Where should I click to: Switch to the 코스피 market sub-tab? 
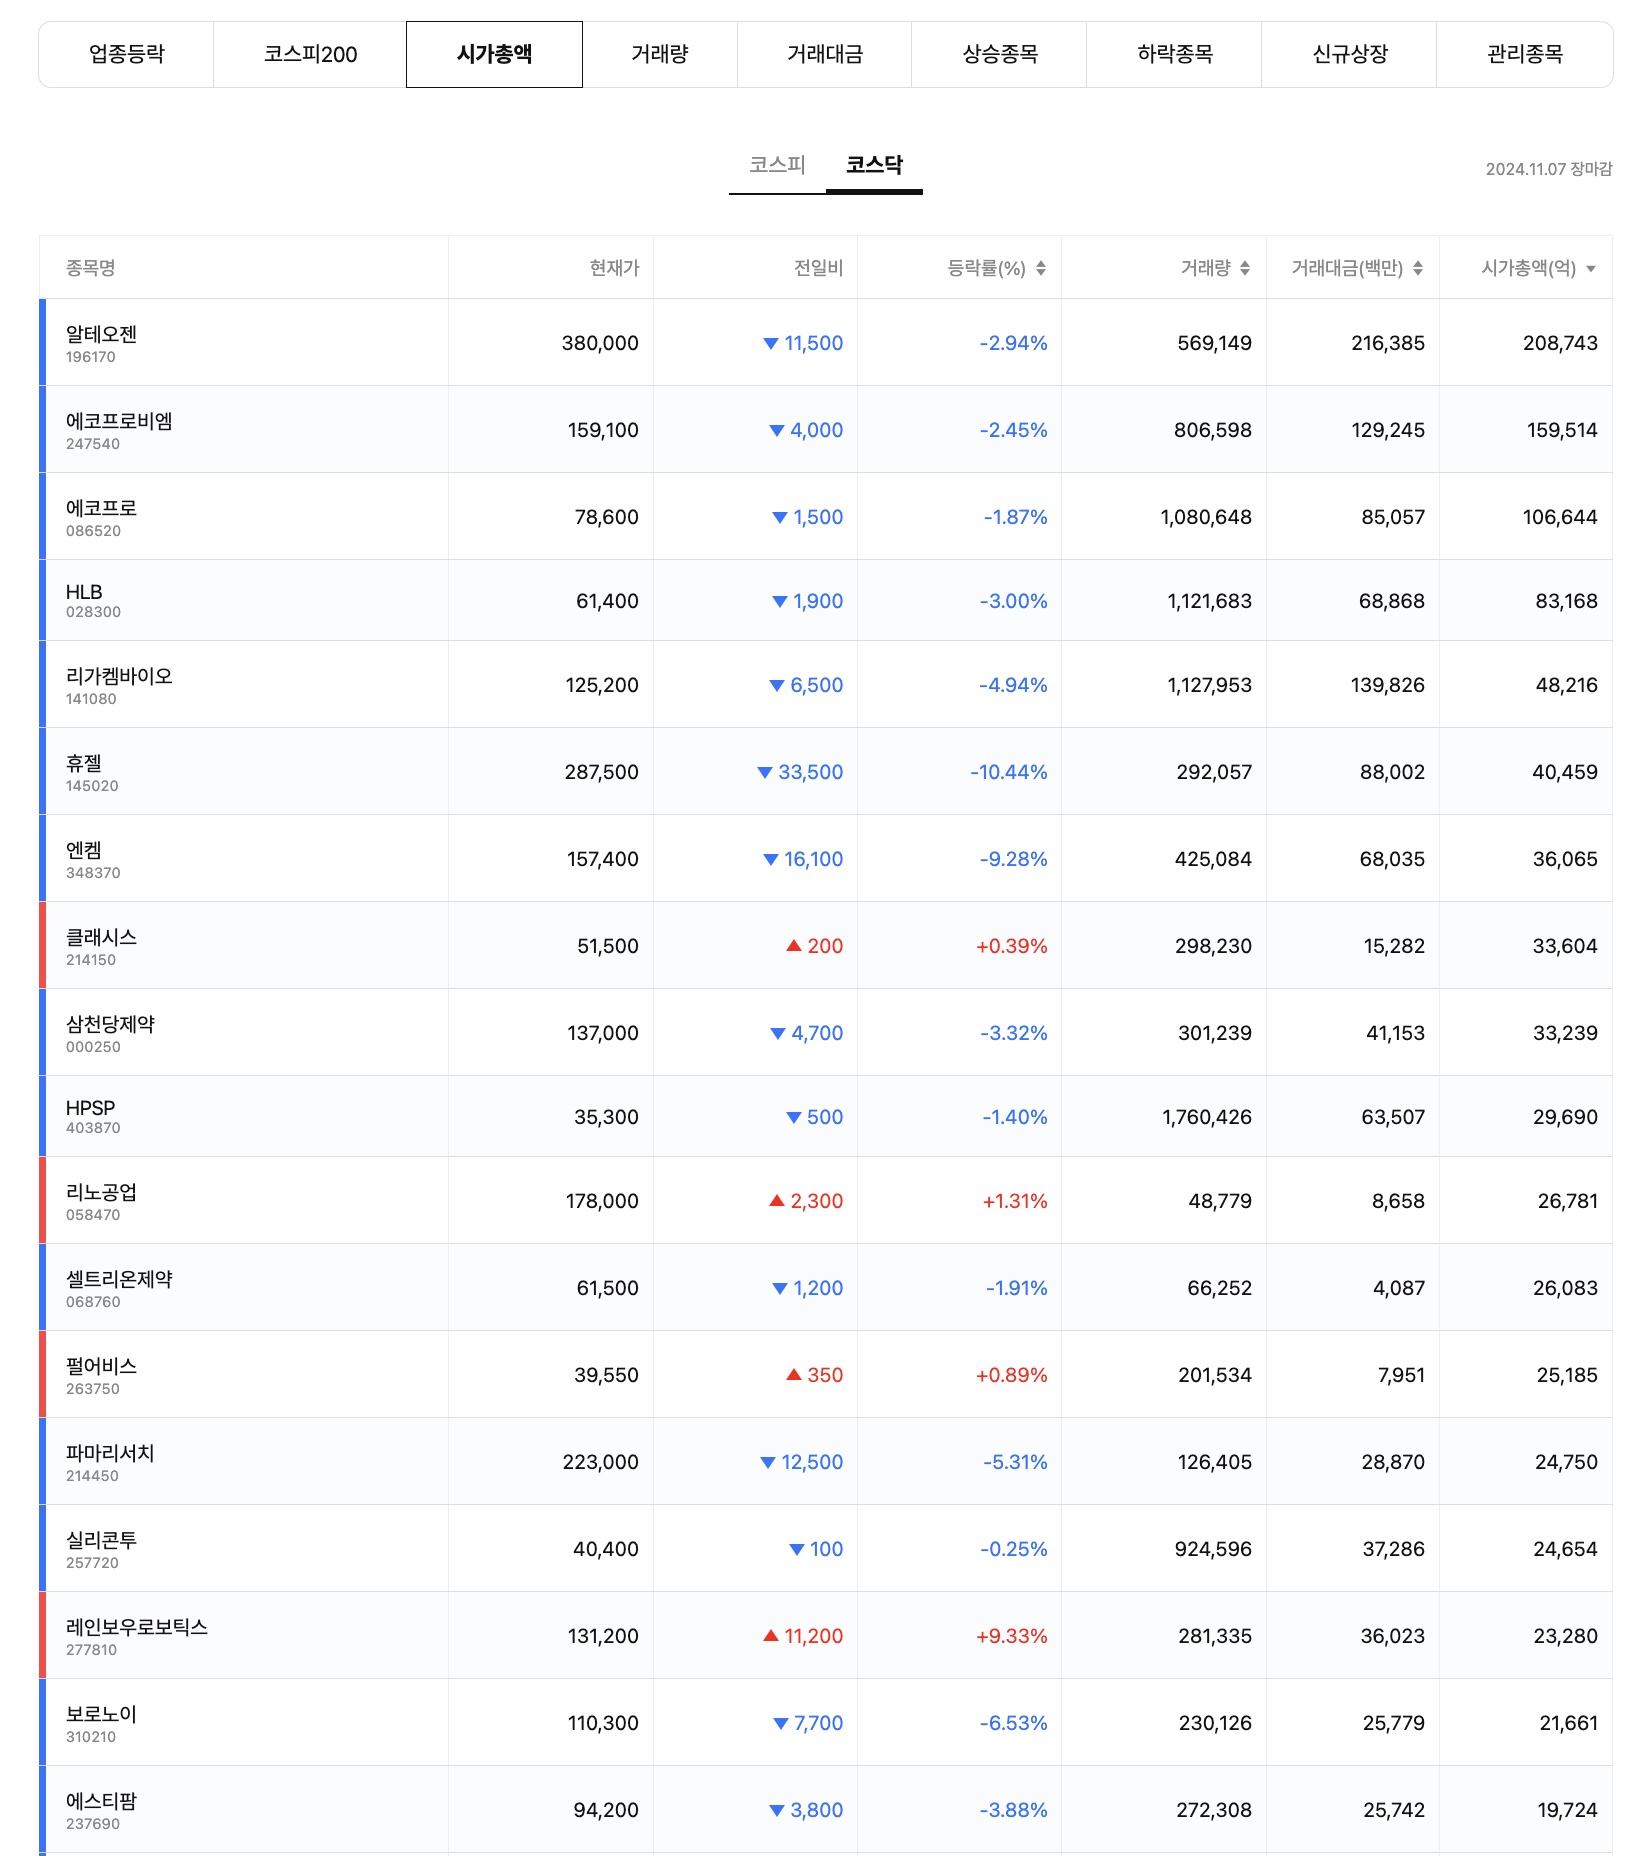coord(777,165)
